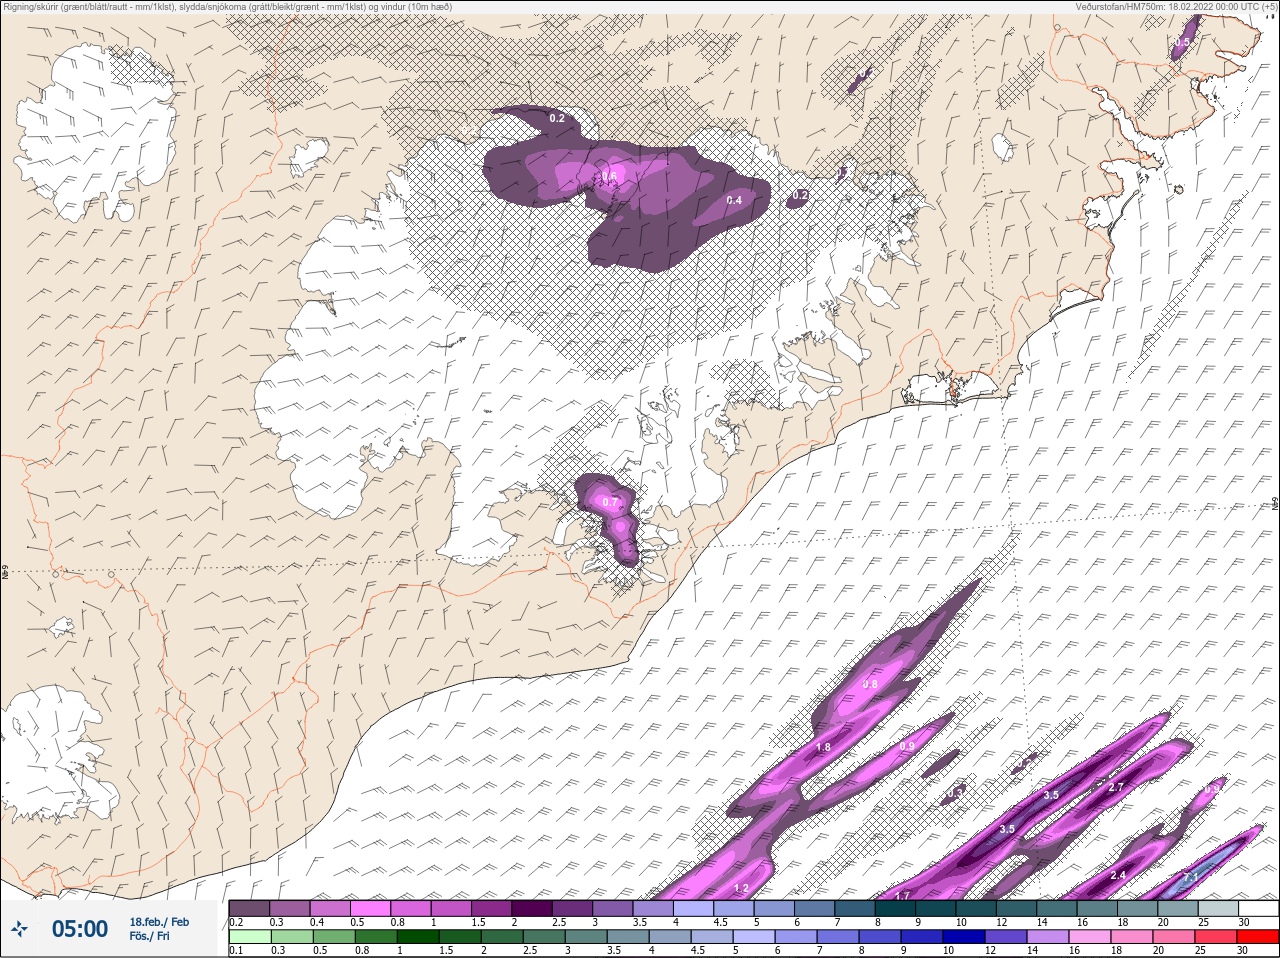The width and height of the screenshot is (1280, 958).
Task: Click the 05:00 forecast time display
Action: (79, 929)
